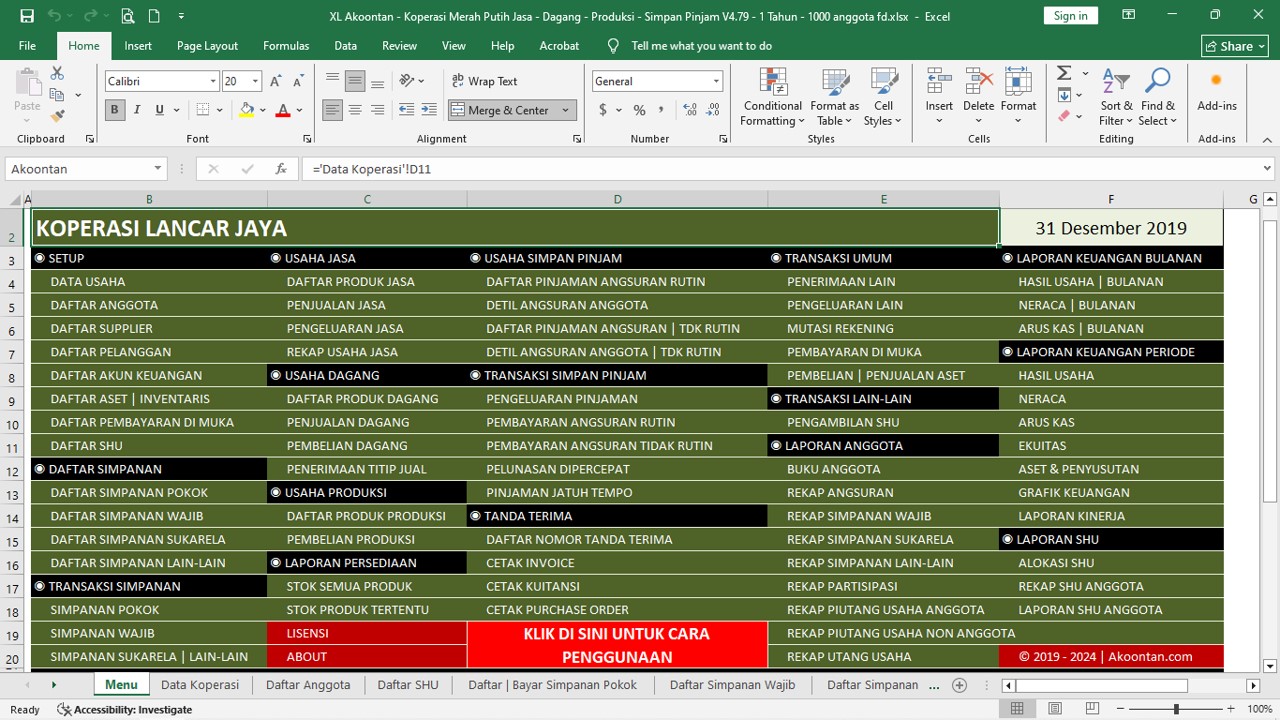Image resolution: width=1280 pixels, height=720 pixels.
Task: Click the Save icon in Quick Access
Action: pyautogui.click(x=27, y=16)
